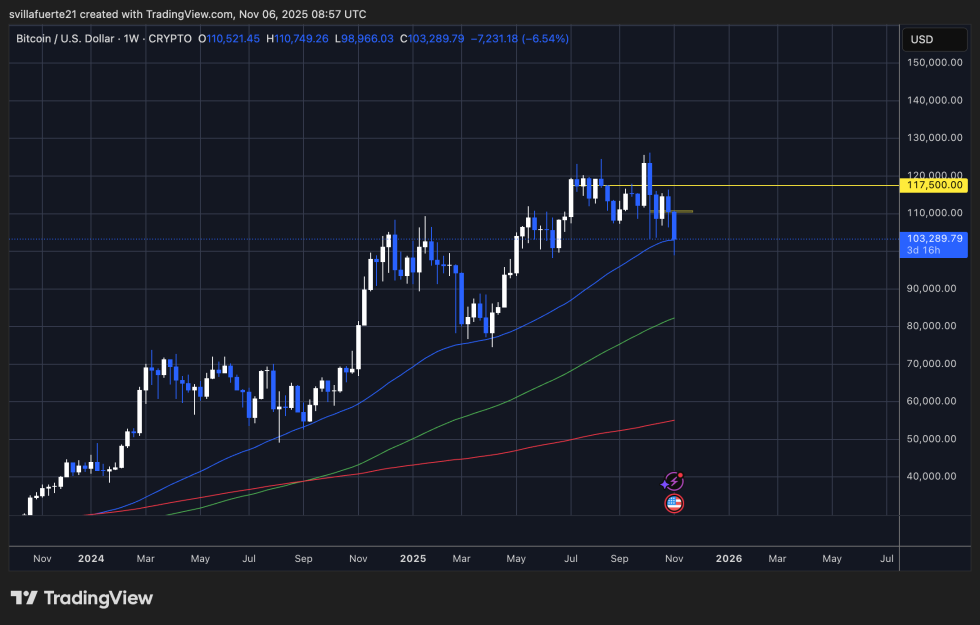
Task: Click the USD button in the top right
Action: pos(934,39)
